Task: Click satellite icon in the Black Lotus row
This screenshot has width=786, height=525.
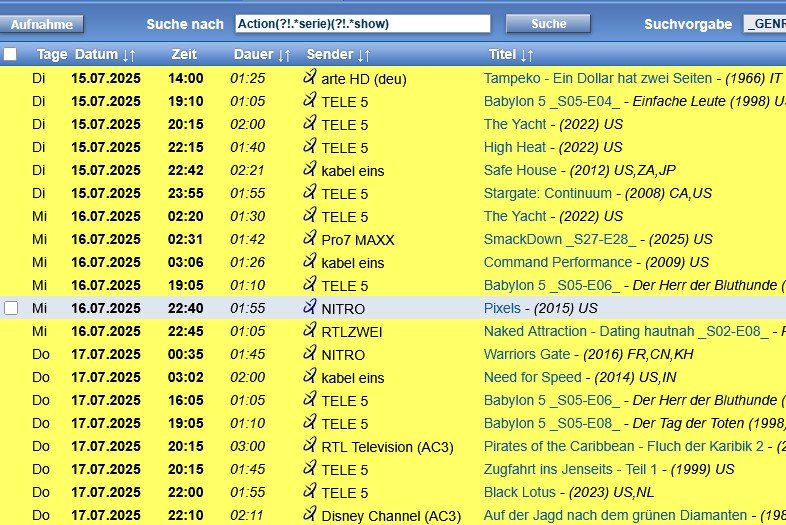Action: (x=310, y=492)
